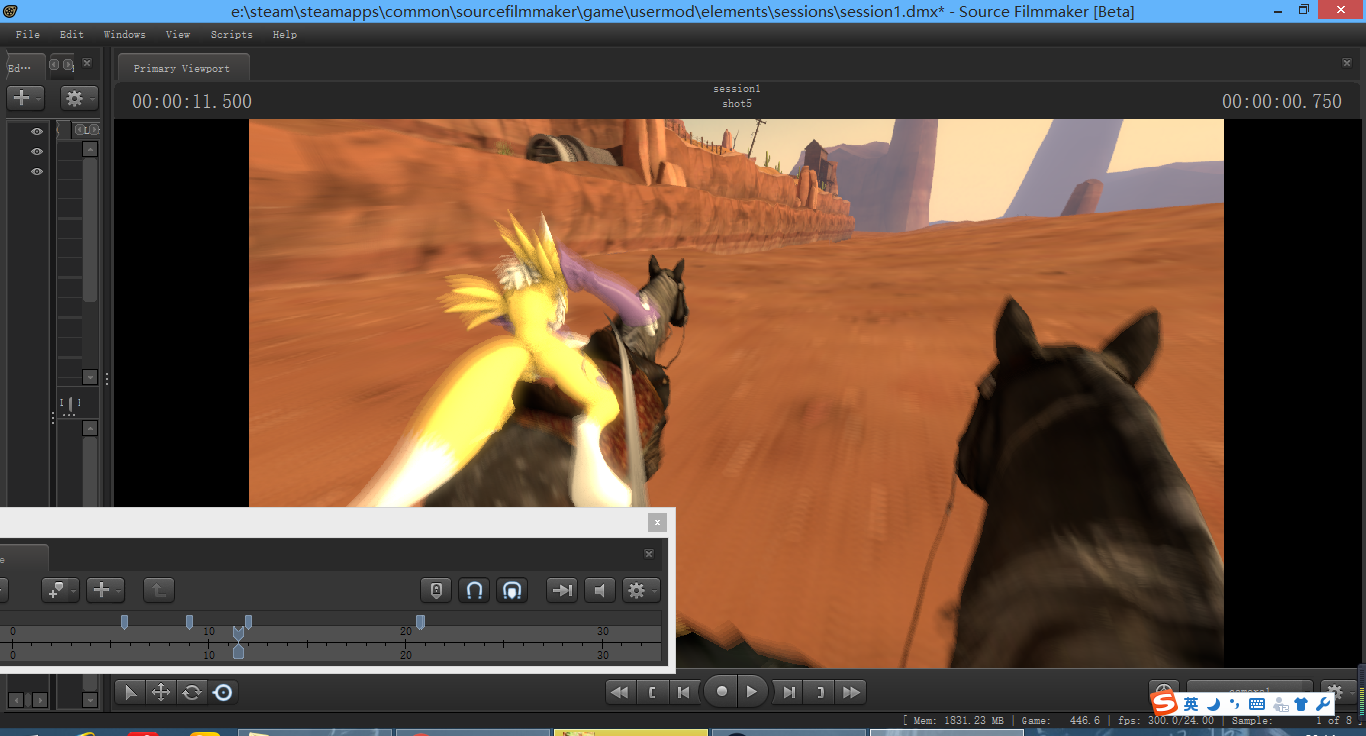The height and width of the screenshot is (736, 1366).
Task: Click the left bracket previous-clip playback button
Action: [653, 692]
